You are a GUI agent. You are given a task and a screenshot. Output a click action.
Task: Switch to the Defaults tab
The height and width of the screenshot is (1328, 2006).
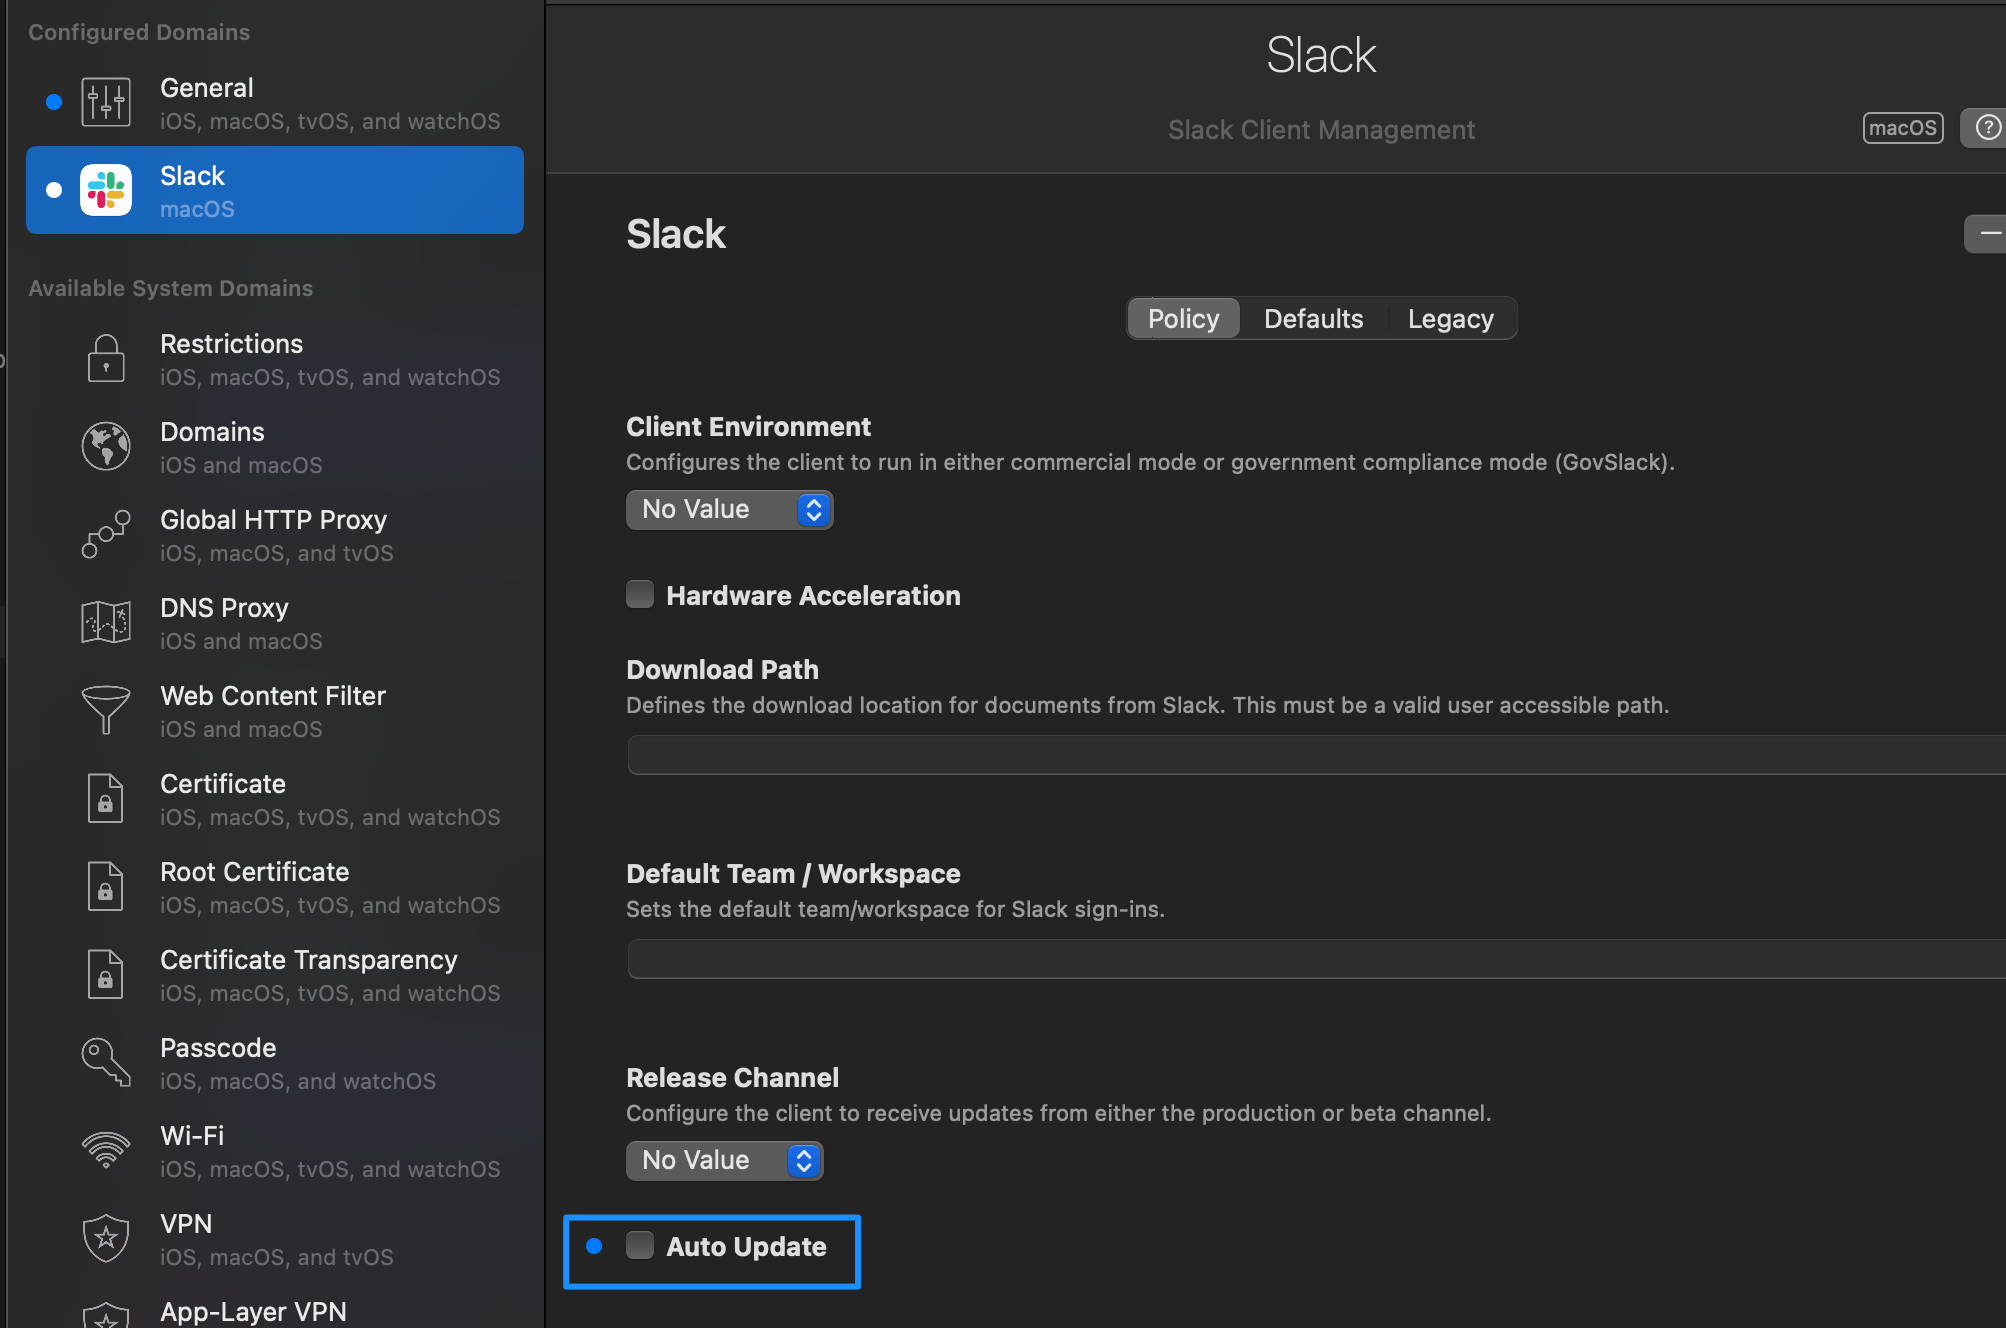click(1313, 319)
